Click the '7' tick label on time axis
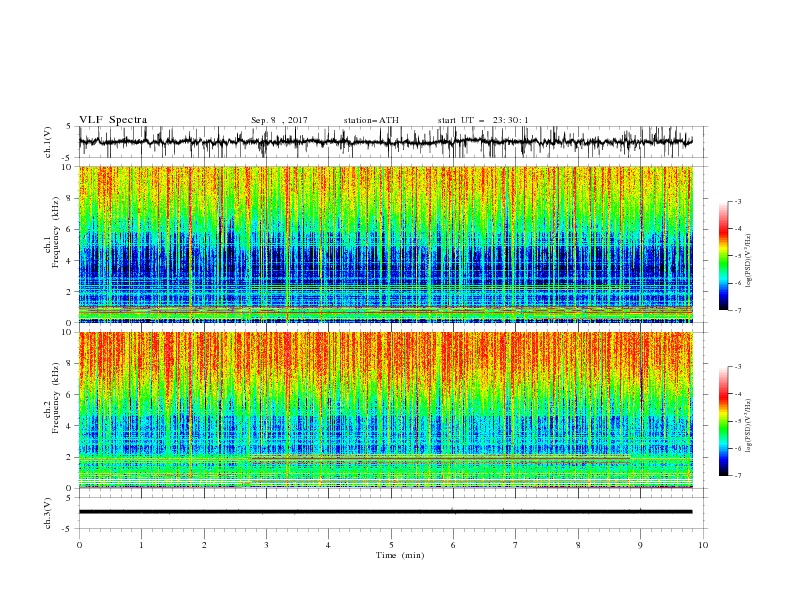 (516, 545)
